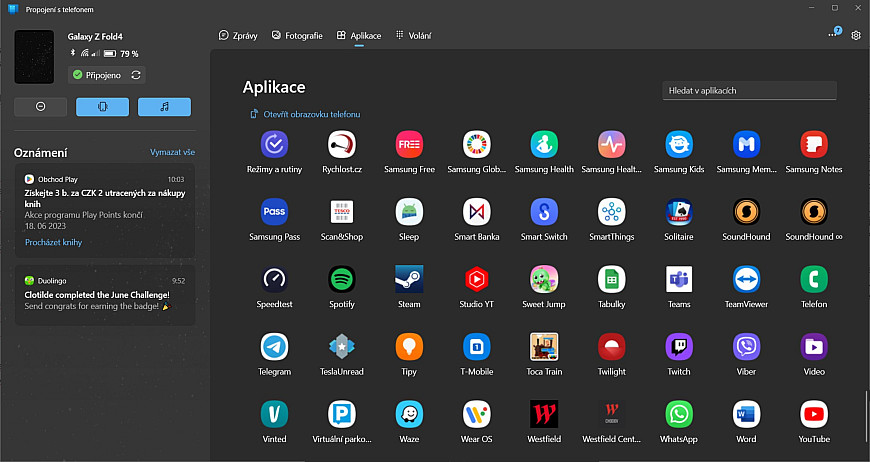Open SmartThings app

pyautogui.click(x=611, y=212)
